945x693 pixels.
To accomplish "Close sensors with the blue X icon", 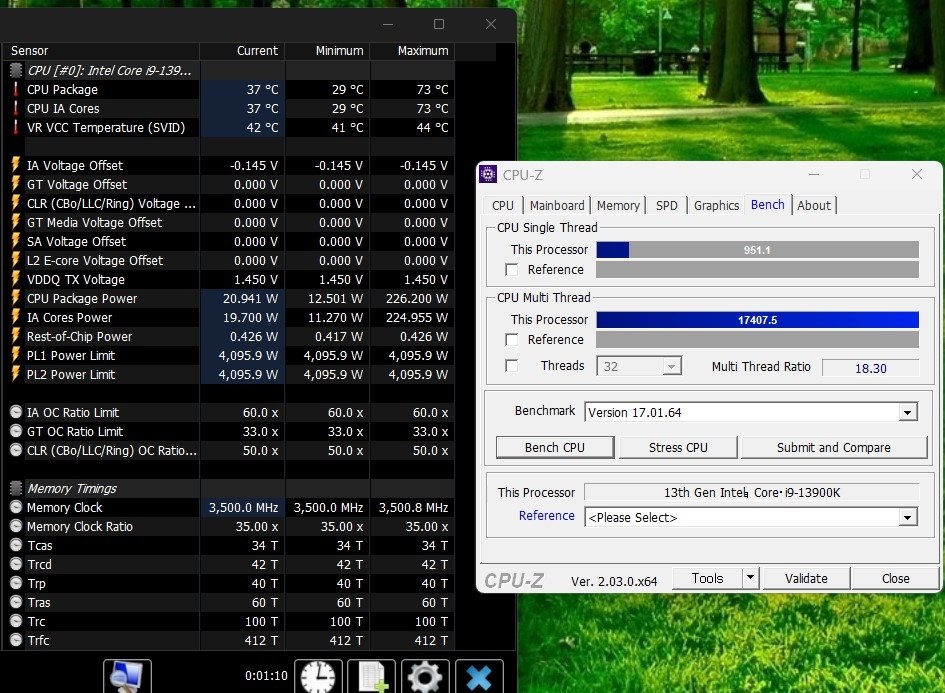I will (479, 676).
